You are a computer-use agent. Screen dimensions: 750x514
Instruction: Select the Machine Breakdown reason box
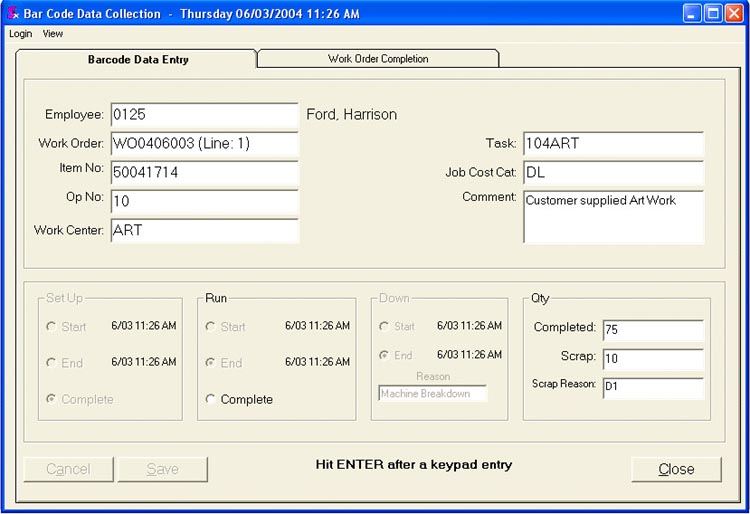click(x=432, y=394)
